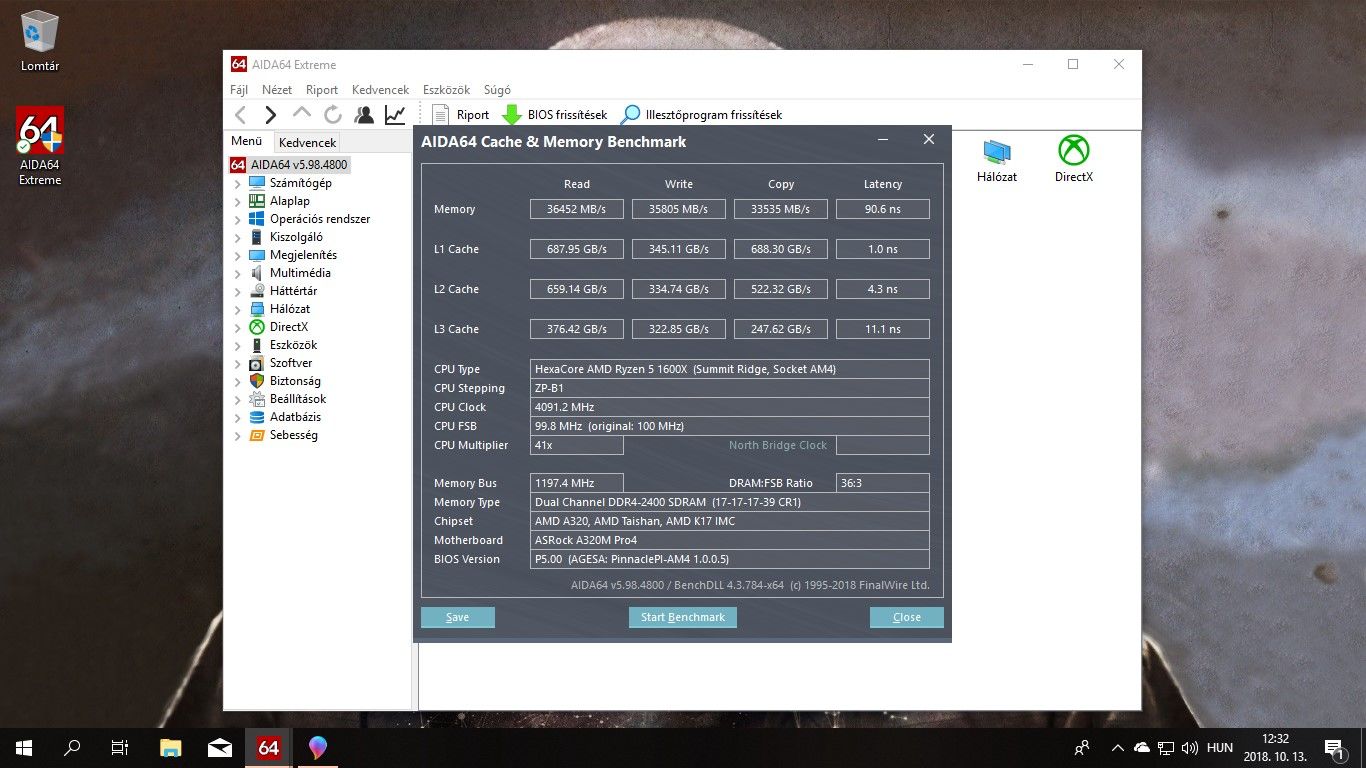The image size is (1366, 768).
Task: Click the Riport toolbar button
Action: (461, 115)
